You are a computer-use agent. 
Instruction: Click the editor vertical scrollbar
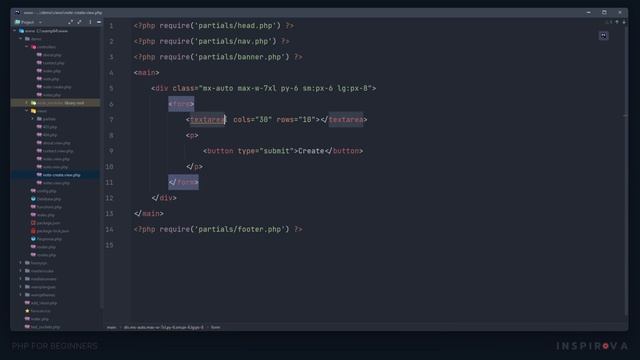[626, 171]
